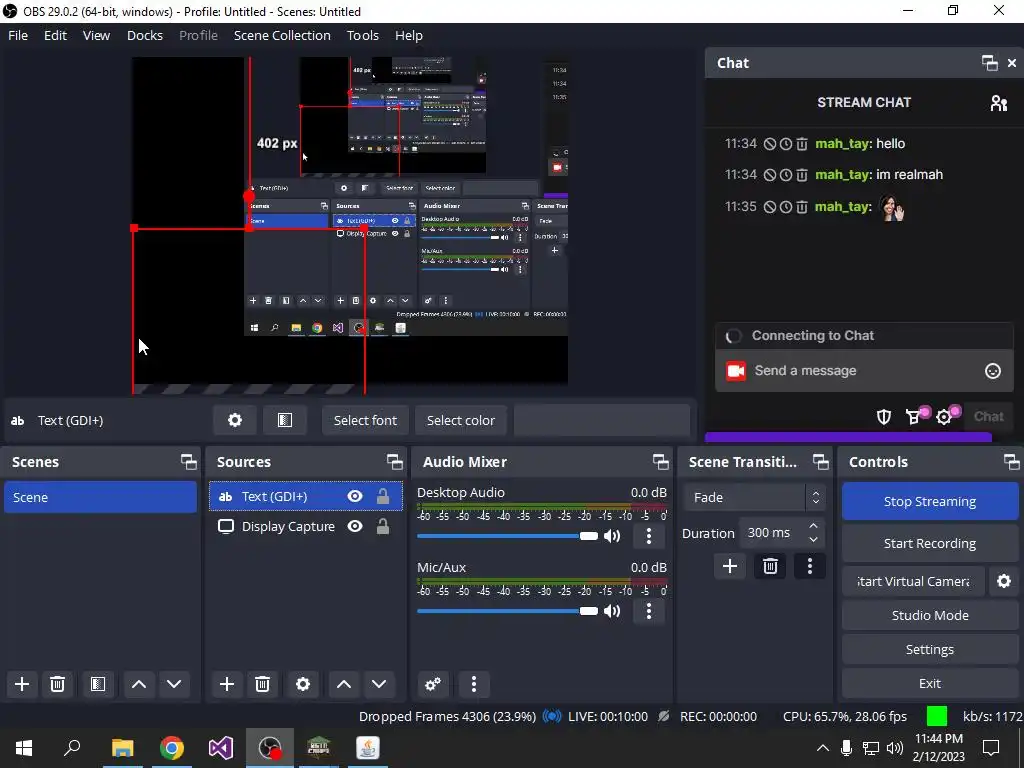Decrease transition duration stepper down
This screenshot has height=768, width=1024.
click(x=813, y=539)
